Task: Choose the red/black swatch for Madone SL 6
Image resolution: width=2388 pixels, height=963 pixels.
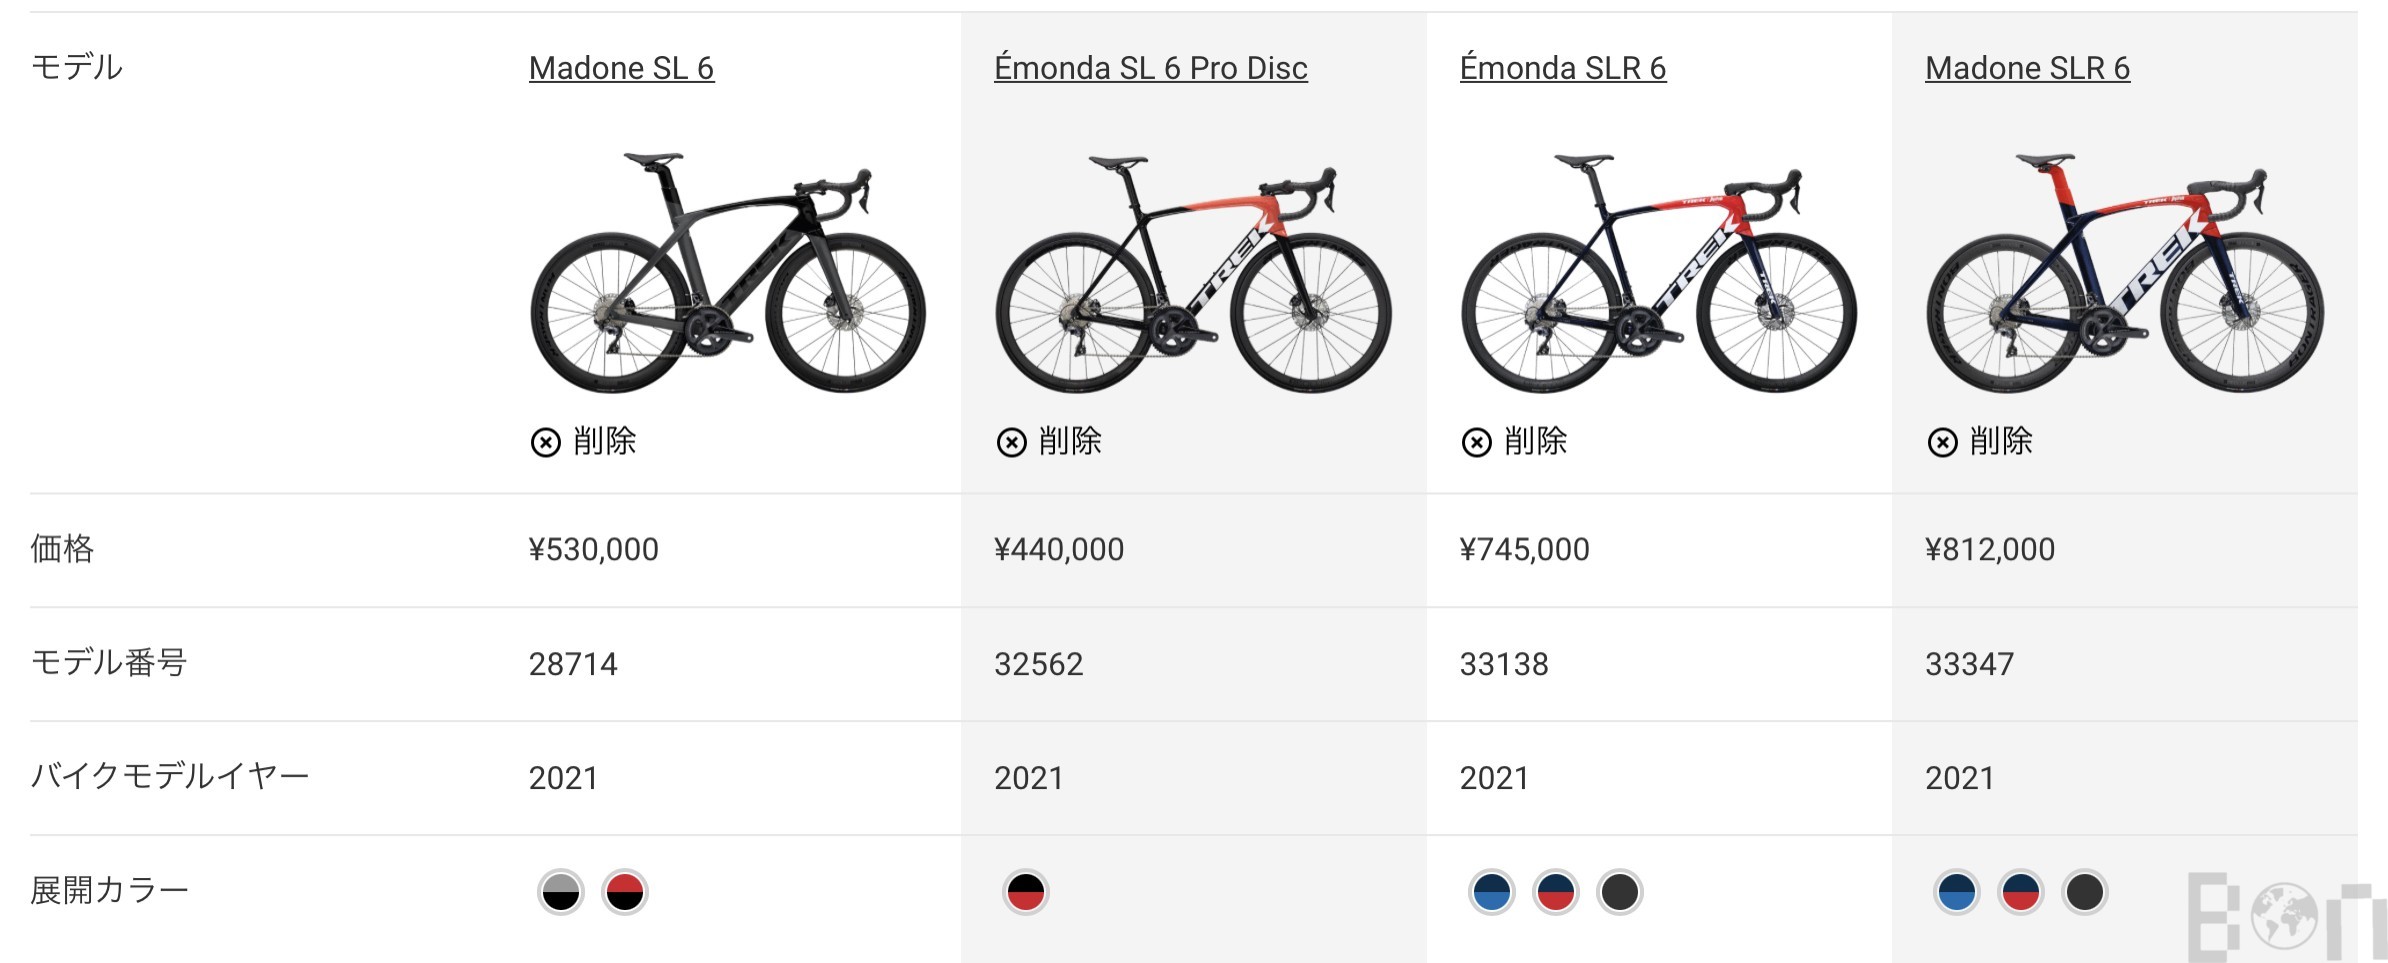Action: click(x=625, y=892)
